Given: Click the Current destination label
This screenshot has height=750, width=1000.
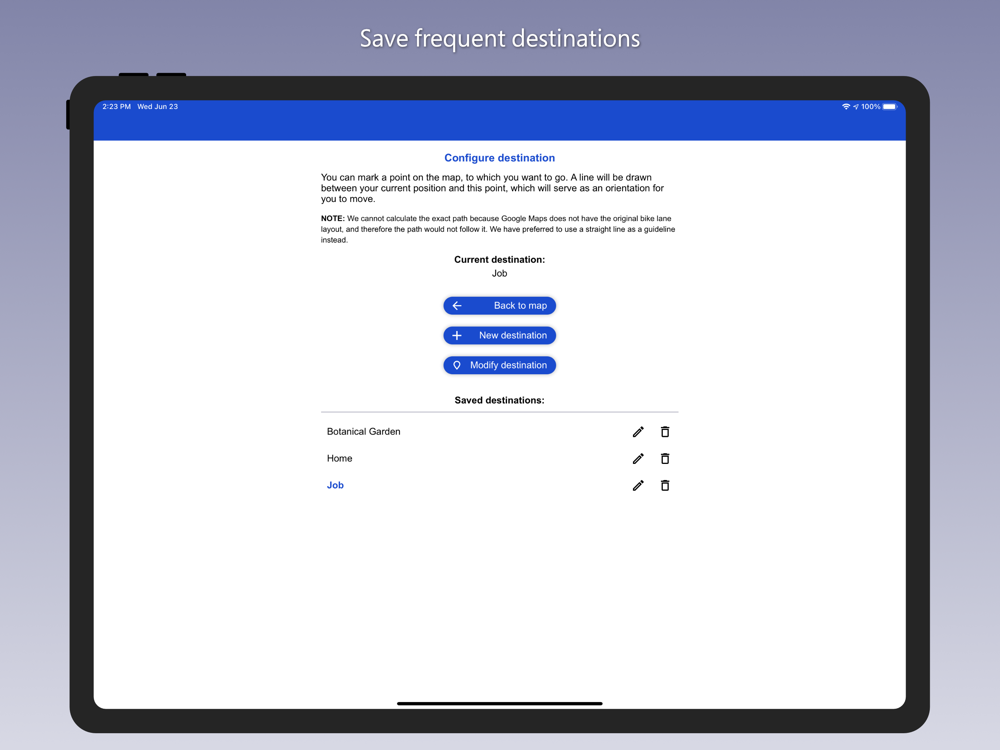Looking at the screenshot, I should pyautogui.click(x=499, y=260).
